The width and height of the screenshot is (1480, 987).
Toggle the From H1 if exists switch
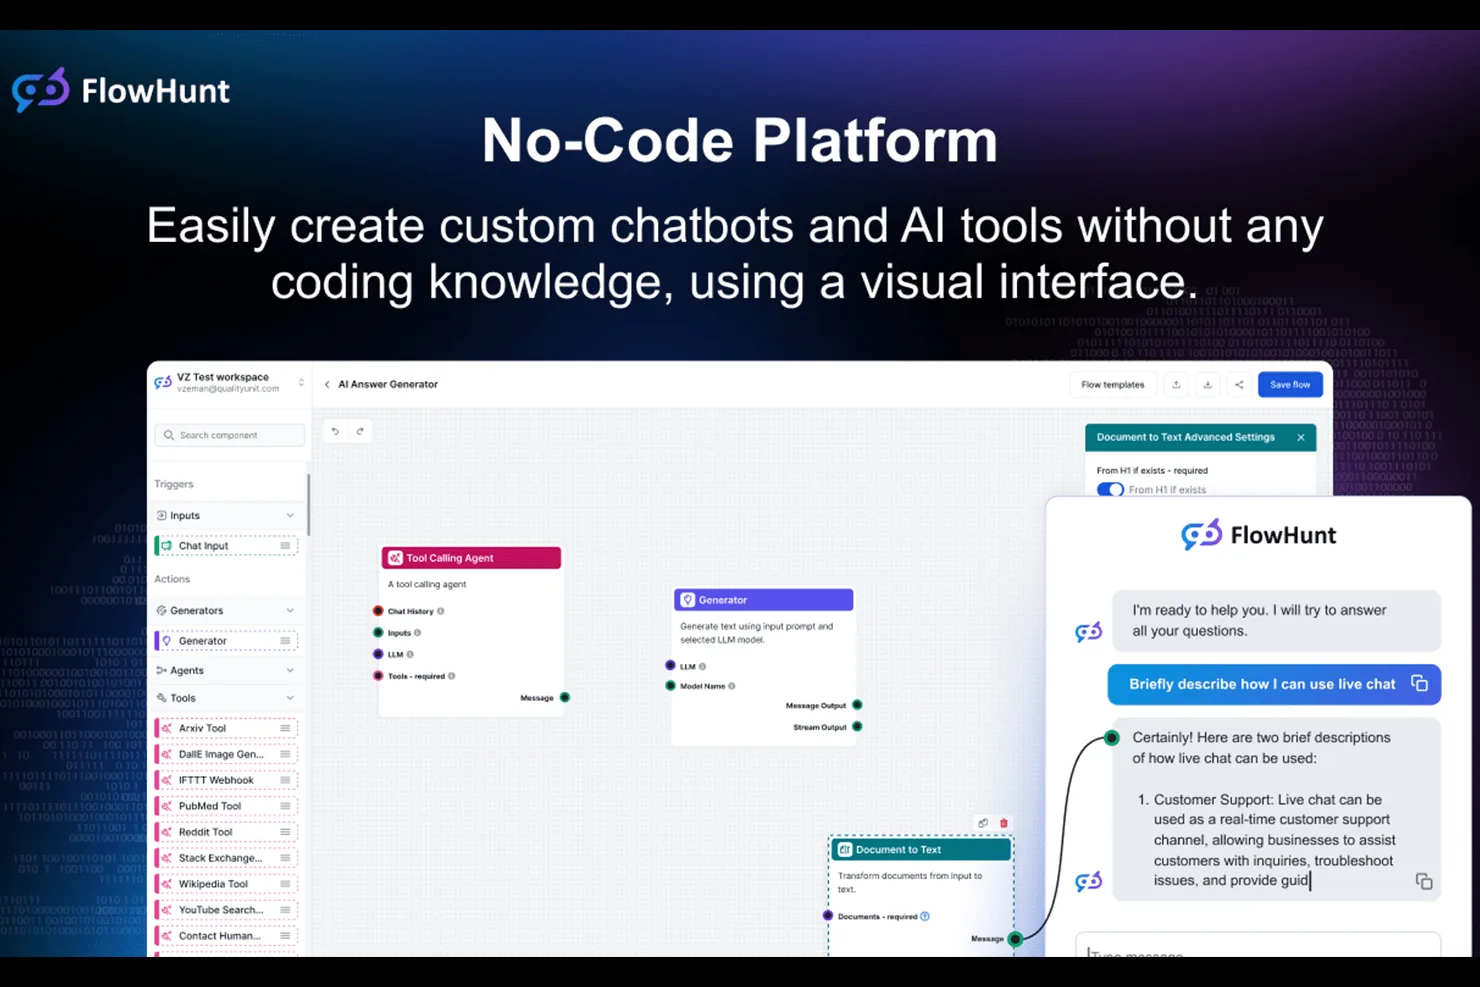(1110, 489)
